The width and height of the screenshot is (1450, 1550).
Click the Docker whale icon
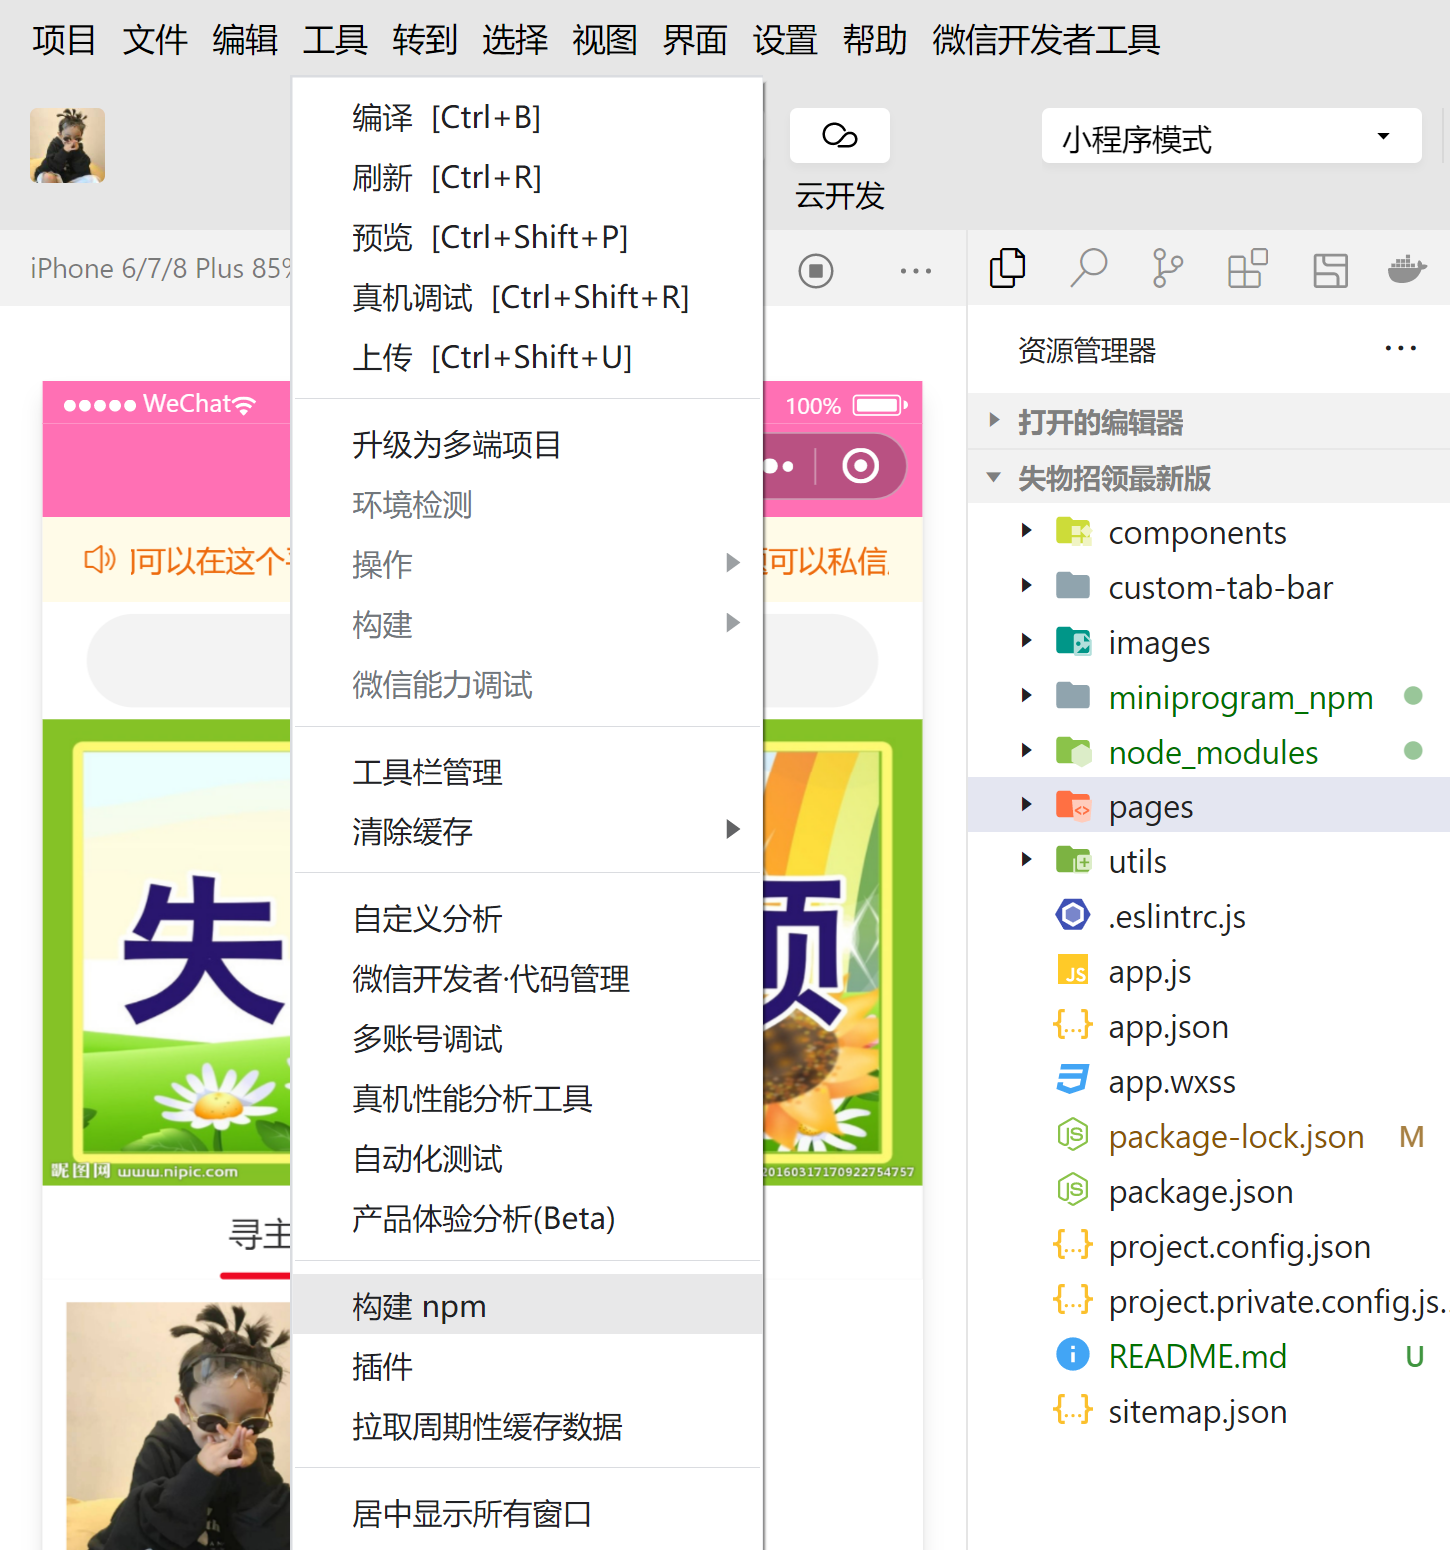coord(1408,268)
